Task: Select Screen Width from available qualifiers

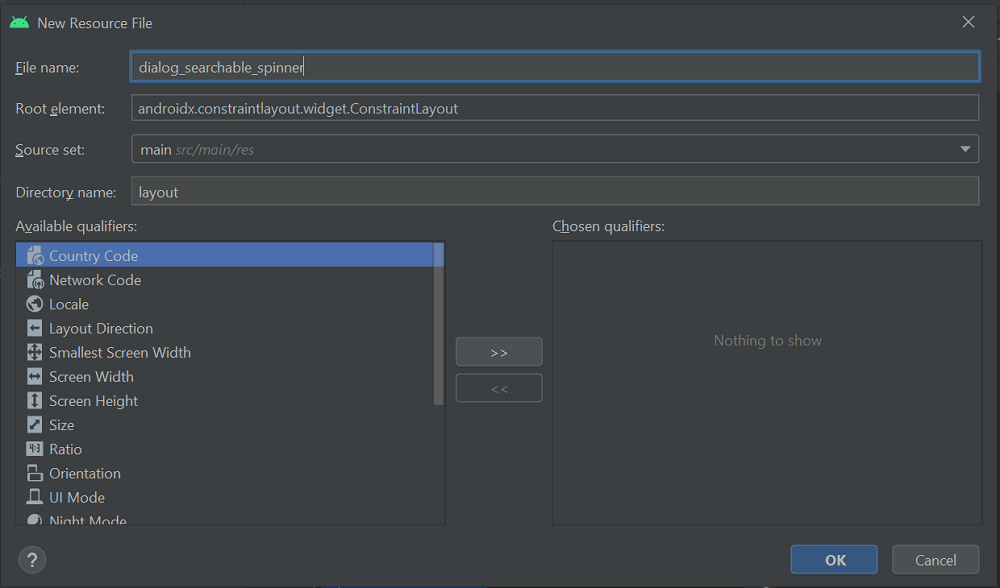Action: pyautogui.click(x=90, y=376)
